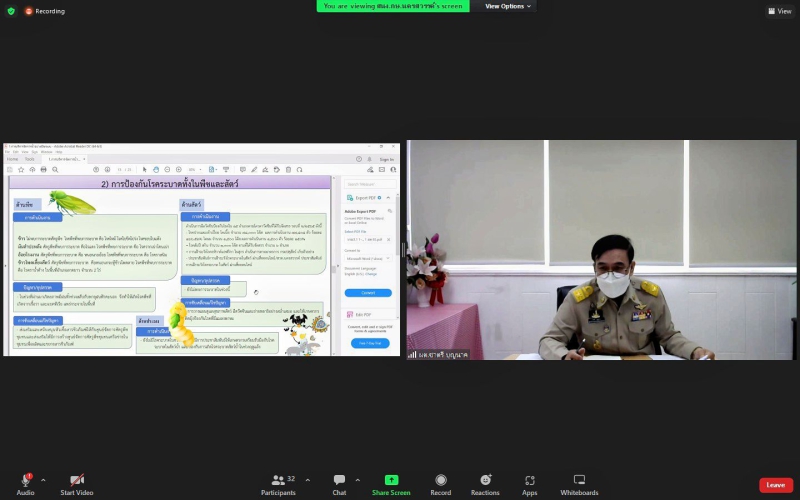The width and height of the screenshot is (800, 500).
Task: Expand chat options caret
Action: pyautogui.click(x=357, y=480)
